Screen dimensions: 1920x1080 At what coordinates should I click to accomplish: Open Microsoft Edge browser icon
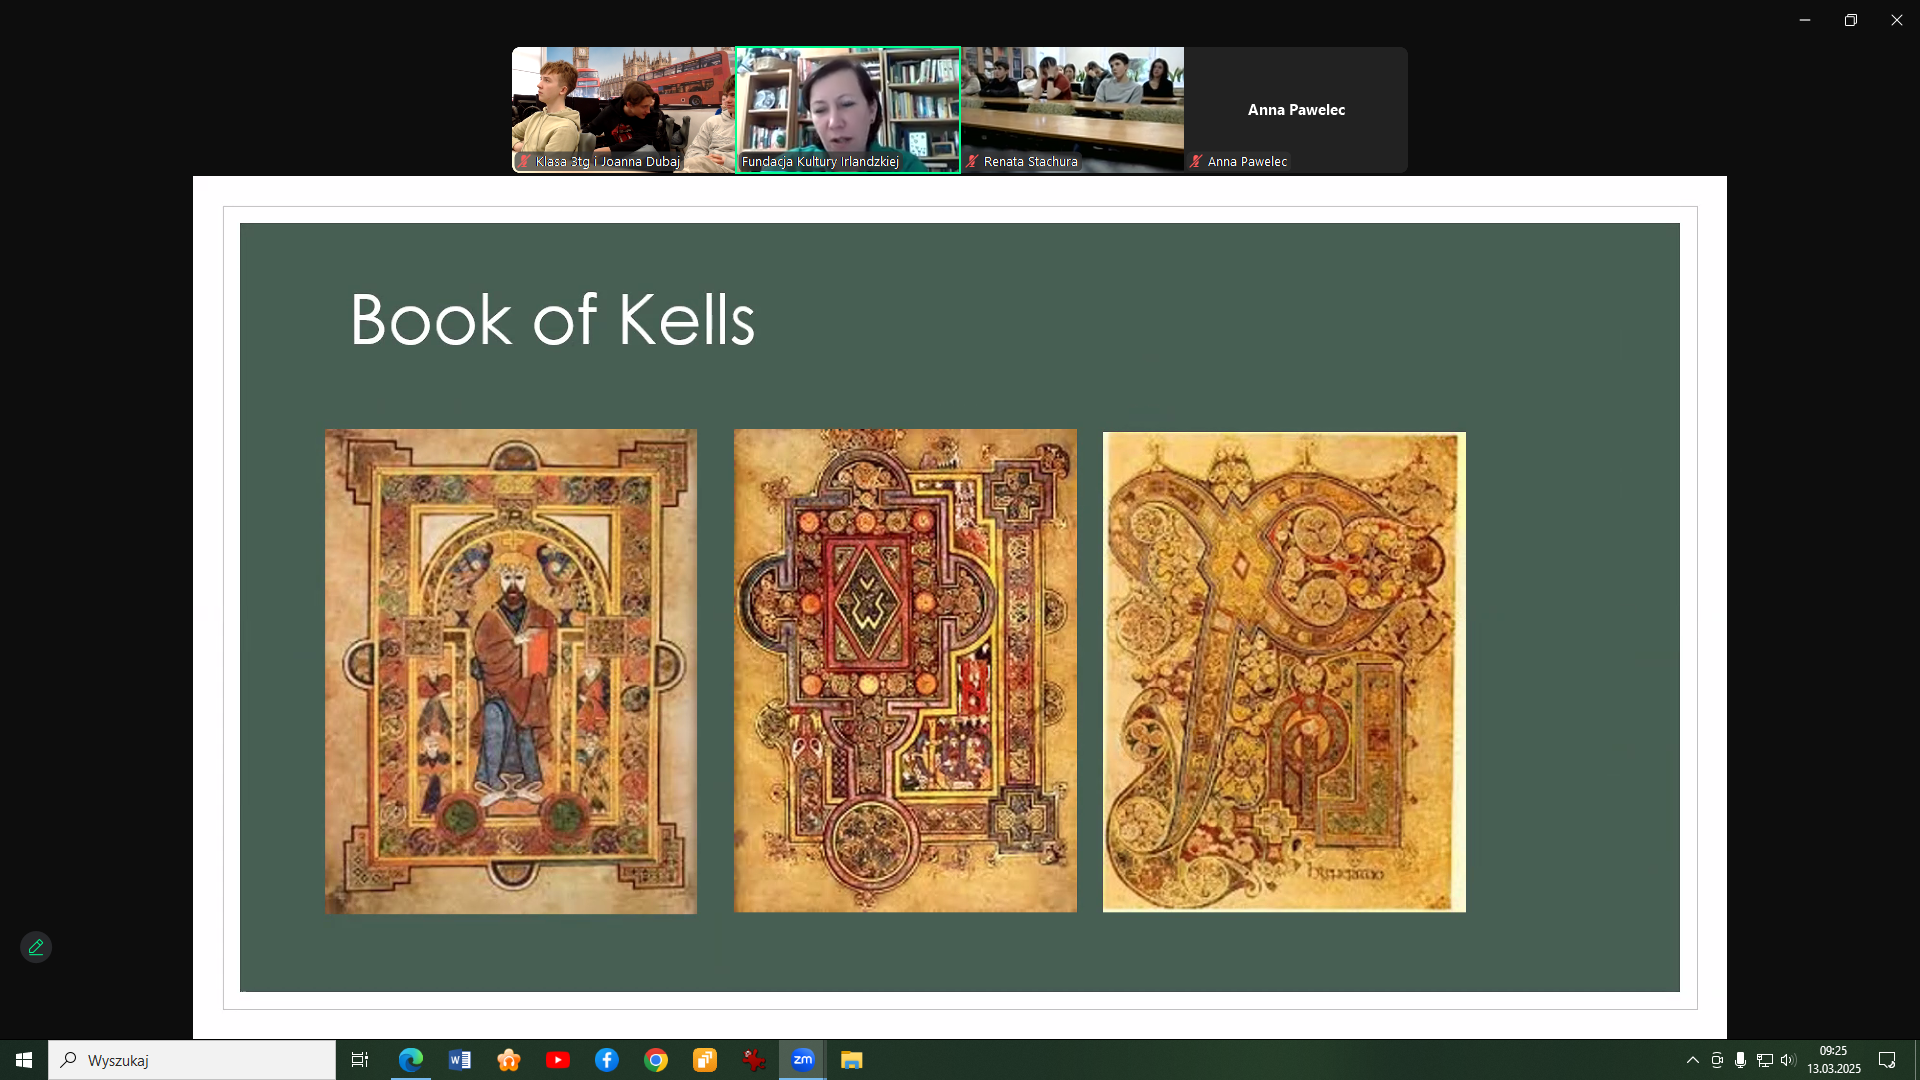coord(411,1060)
